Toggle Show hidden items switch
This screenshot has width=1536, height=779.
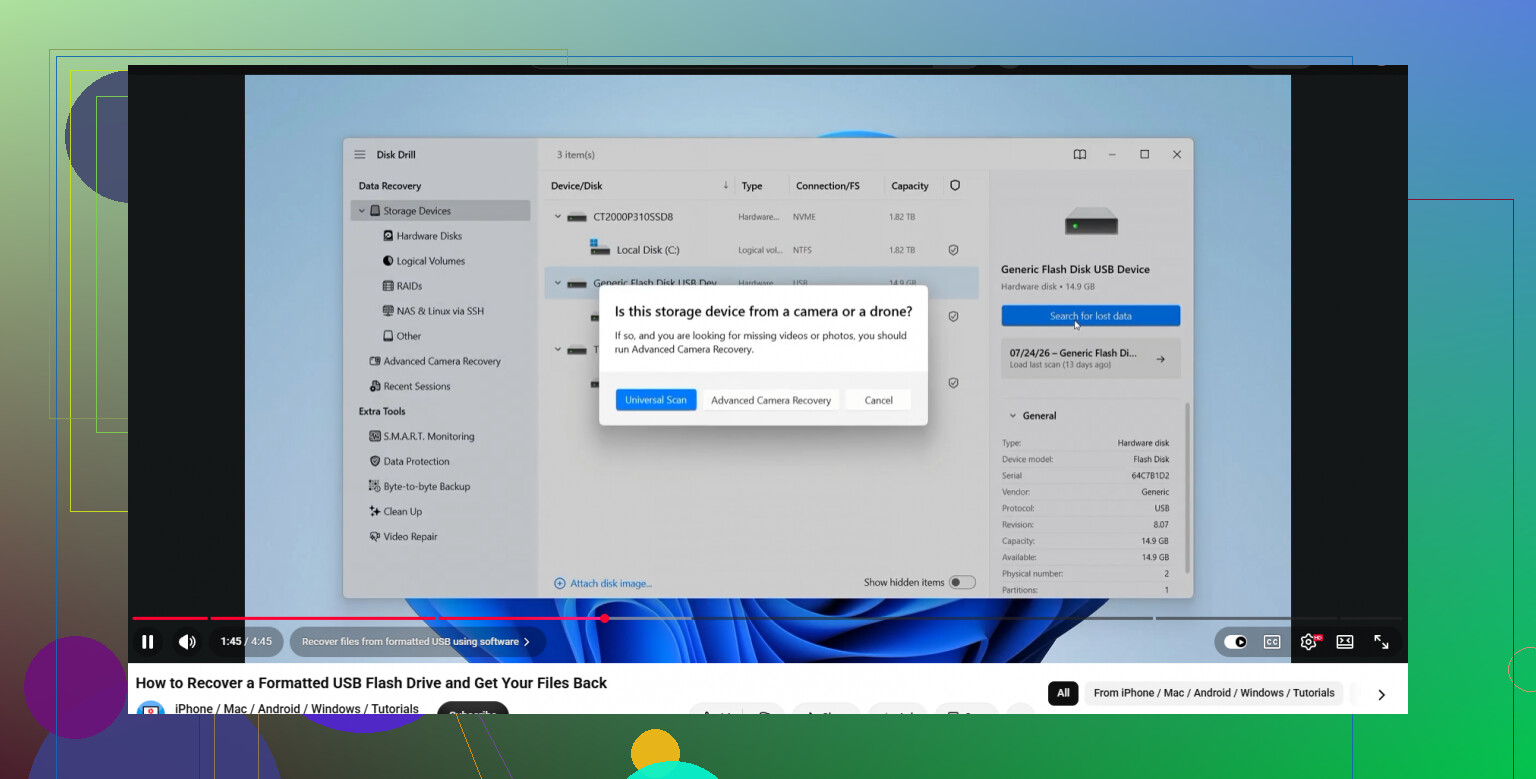pos(962,582)
